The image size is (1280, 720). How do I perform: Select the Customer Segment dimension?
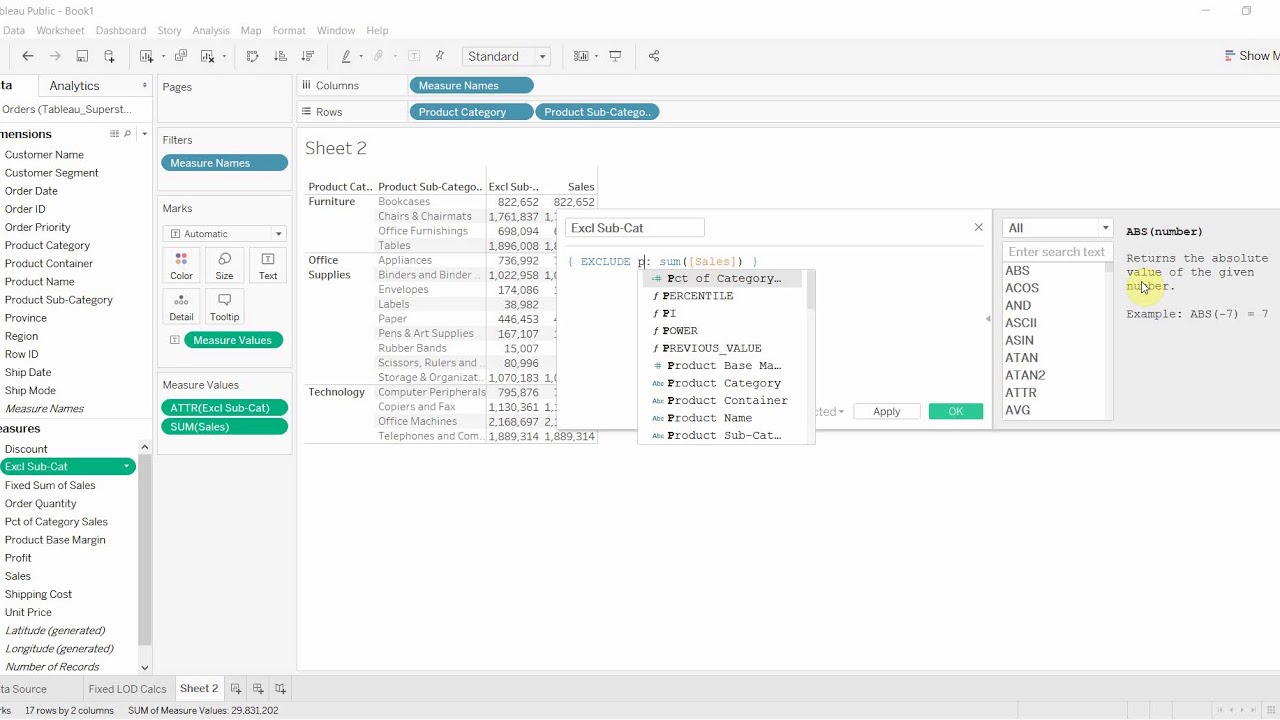[52, 173]
